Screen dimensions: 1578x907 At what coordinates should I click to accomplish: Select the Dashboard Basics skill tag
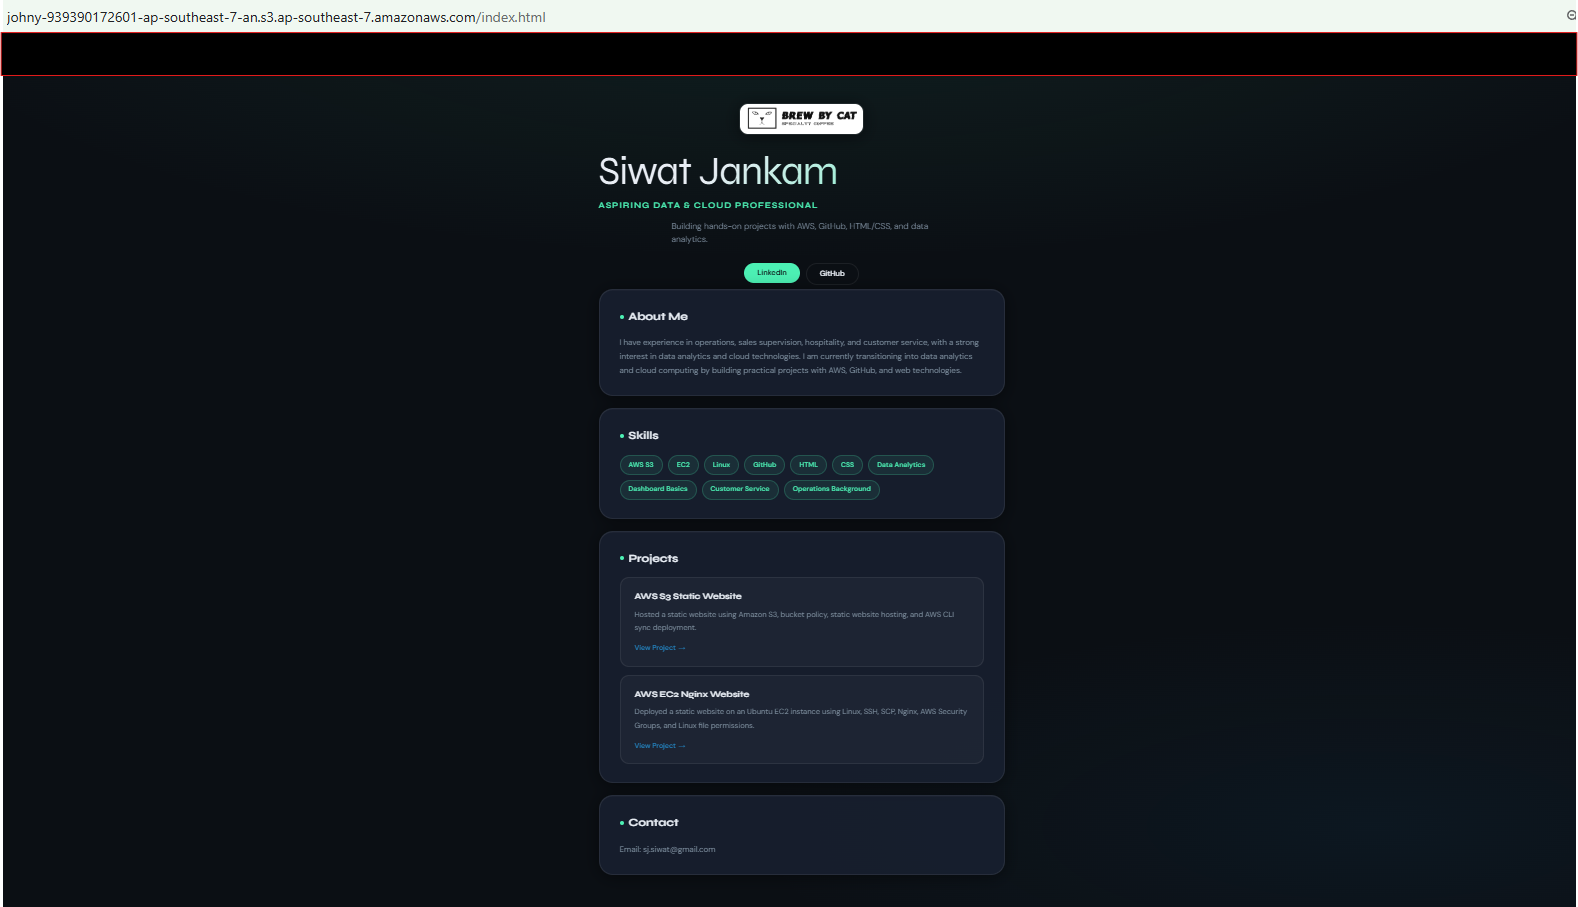(658, 489)
